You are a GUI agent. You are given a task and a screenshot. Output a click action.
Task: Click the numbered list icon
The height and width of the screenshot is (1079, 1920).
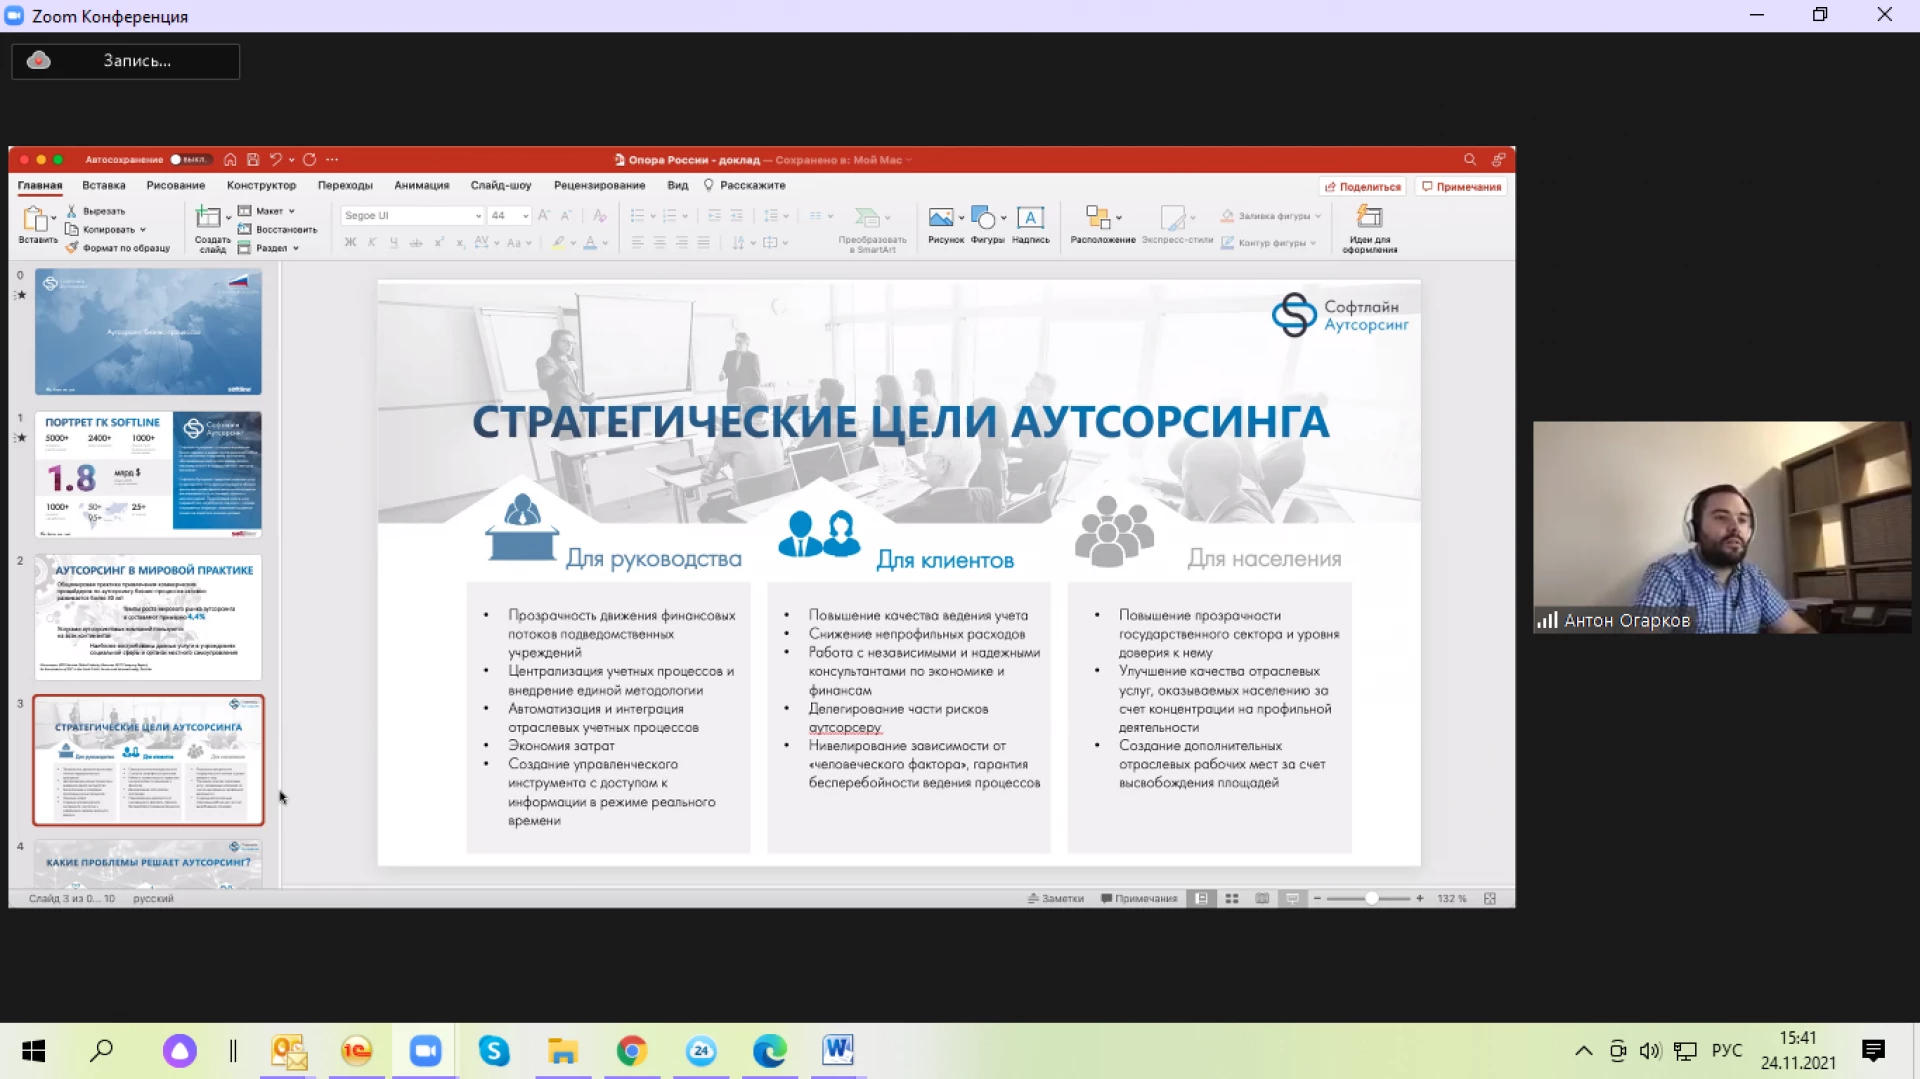click(x=670, y=215)
